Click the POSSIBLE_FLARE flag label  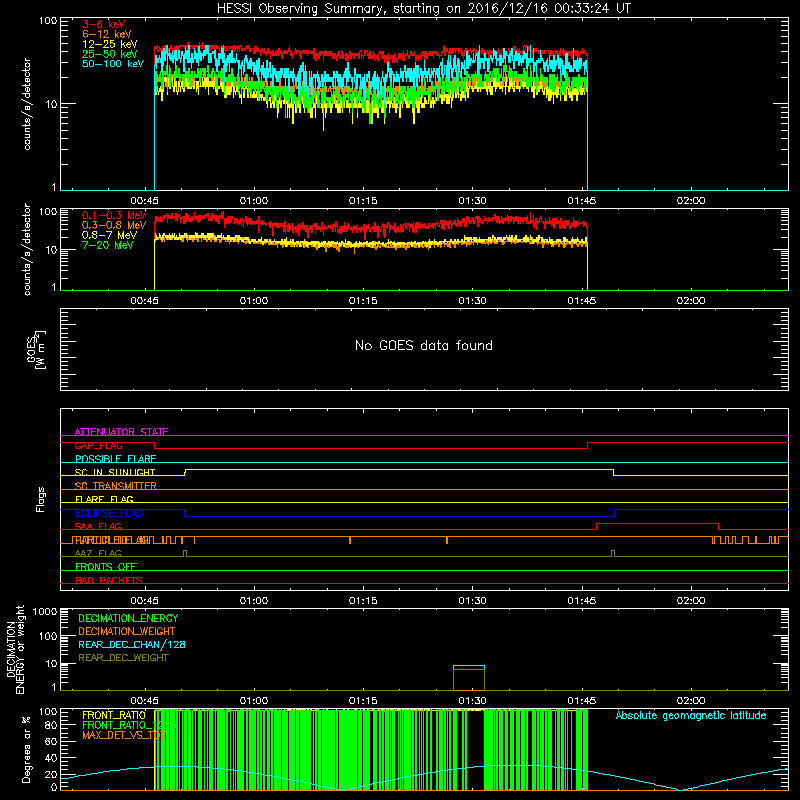[115, 459]
